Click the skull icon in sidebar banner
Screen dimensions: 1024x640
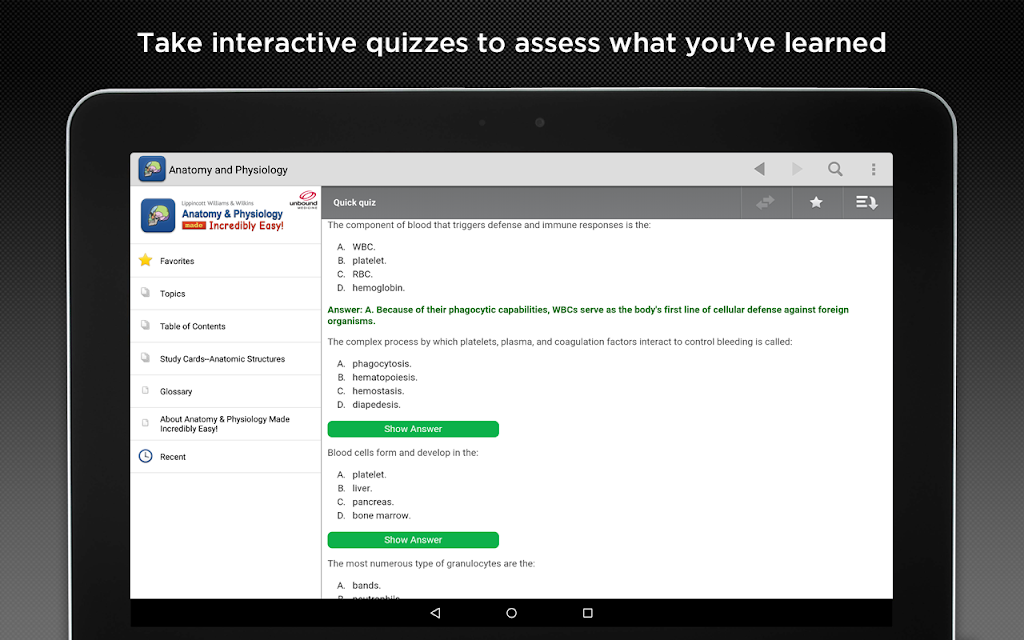158,216
